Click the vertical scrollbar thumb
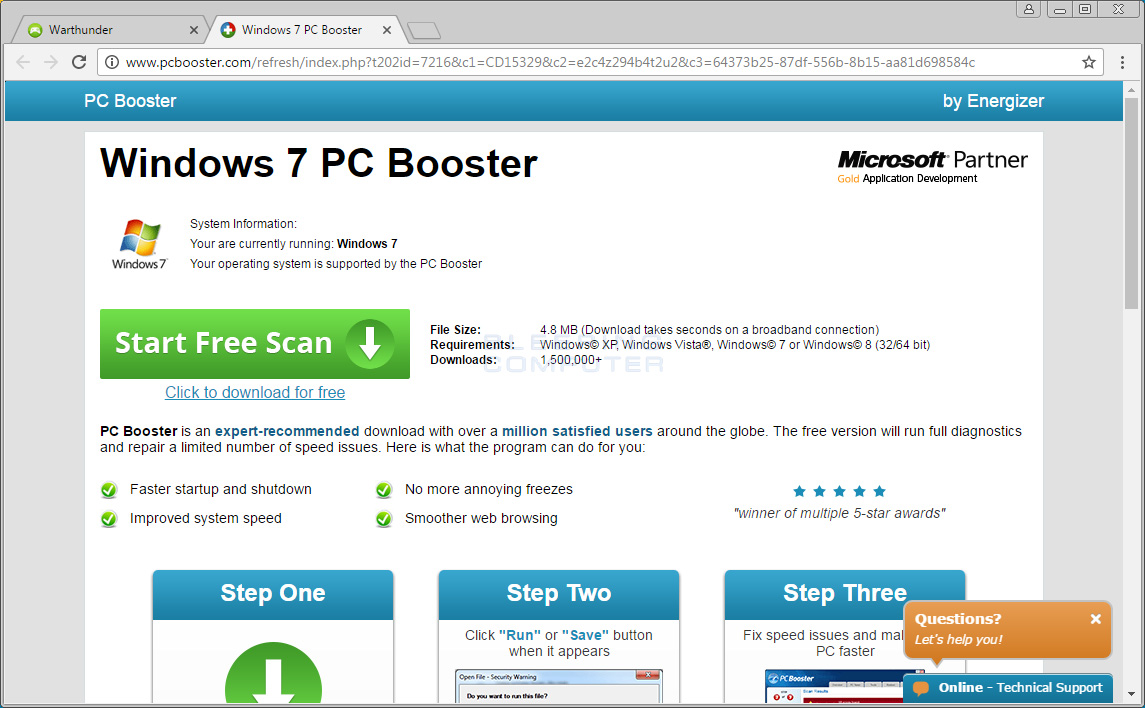Image resolution: width=1145 pixels, height=708 pixels. point(1131,202)
